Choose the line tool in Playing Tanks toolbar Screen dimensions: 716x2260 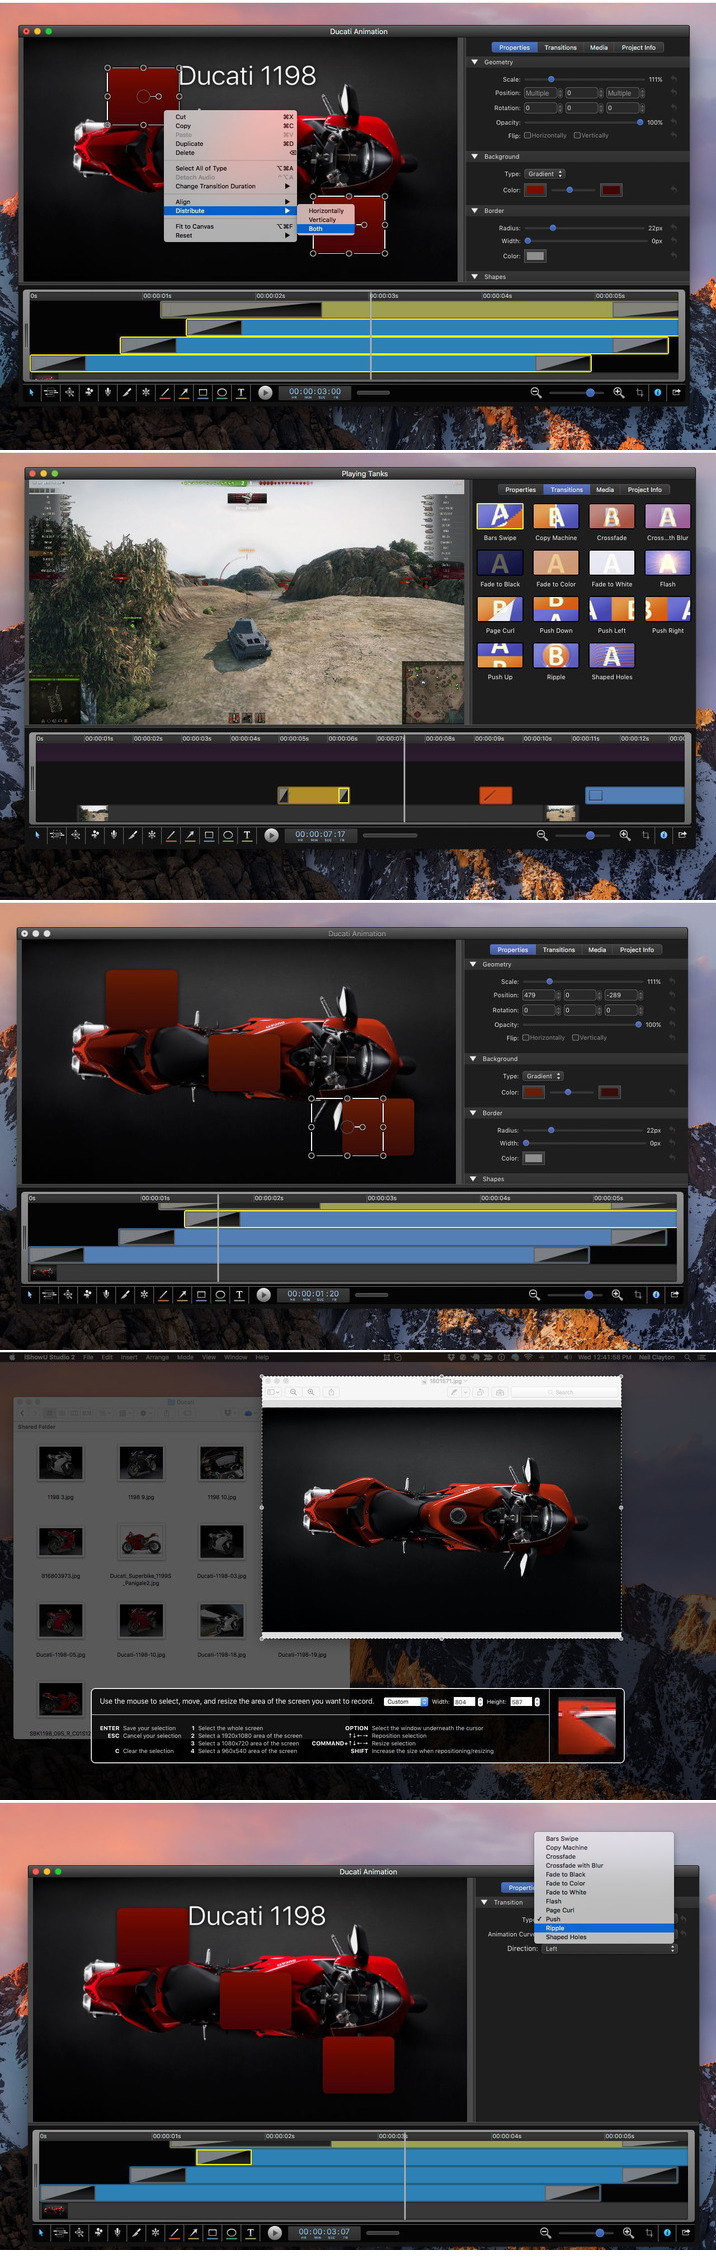[171, 835]
